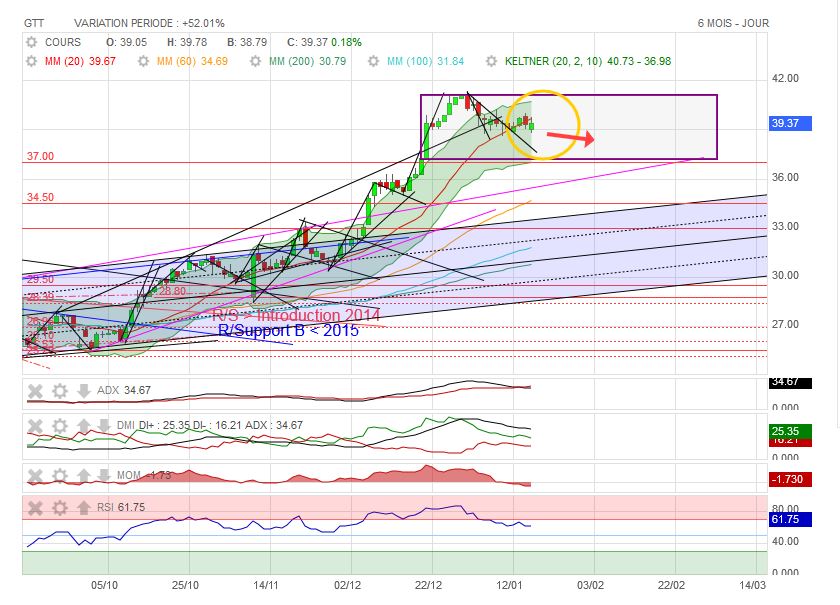Click the open value O: 39.05
840x605 pixels.
(126, 42)
